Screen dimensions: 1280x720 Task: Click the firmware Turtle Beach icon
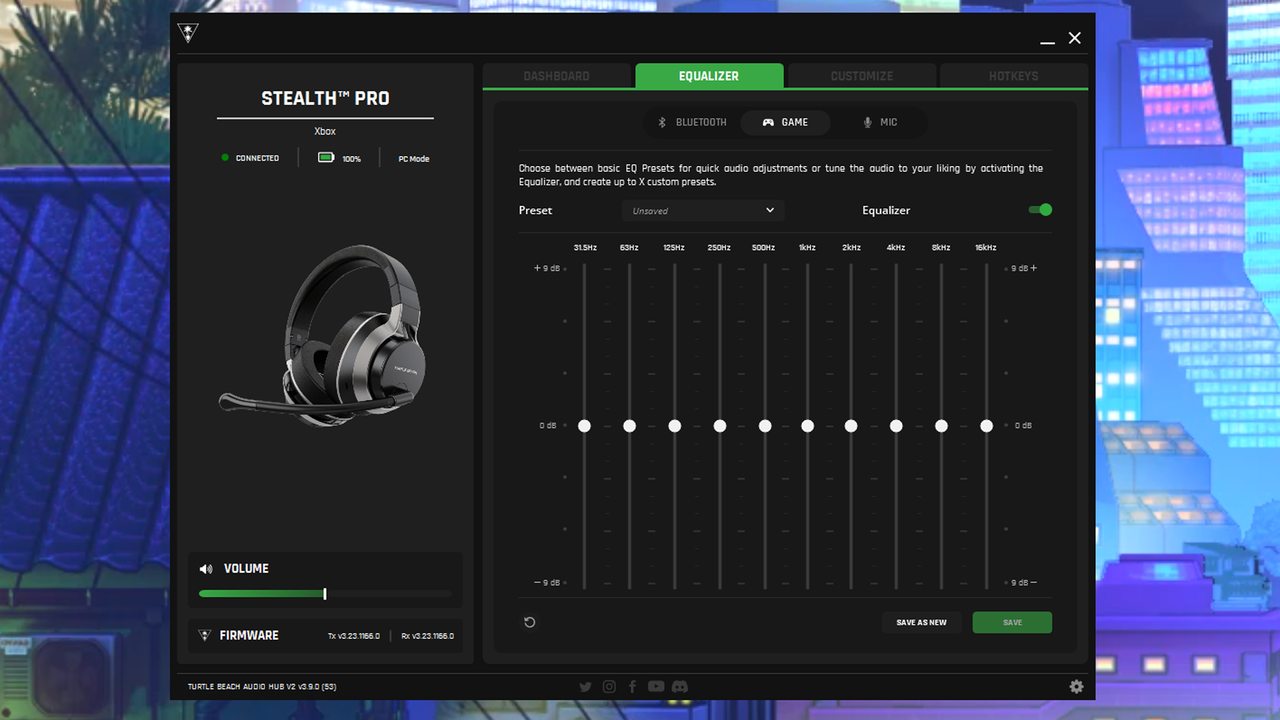tap(205, 635)
